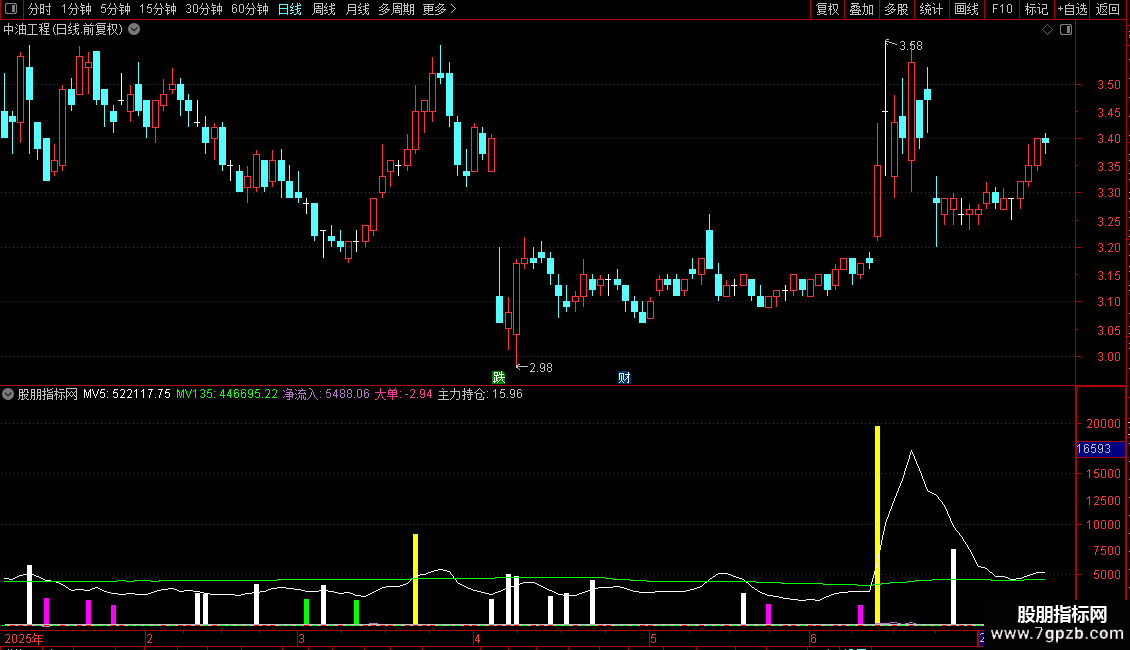This screenshot has height=650, width=1130.
Task: Click the tall yellow volume bar in June
Action: [x=877, y=525]
